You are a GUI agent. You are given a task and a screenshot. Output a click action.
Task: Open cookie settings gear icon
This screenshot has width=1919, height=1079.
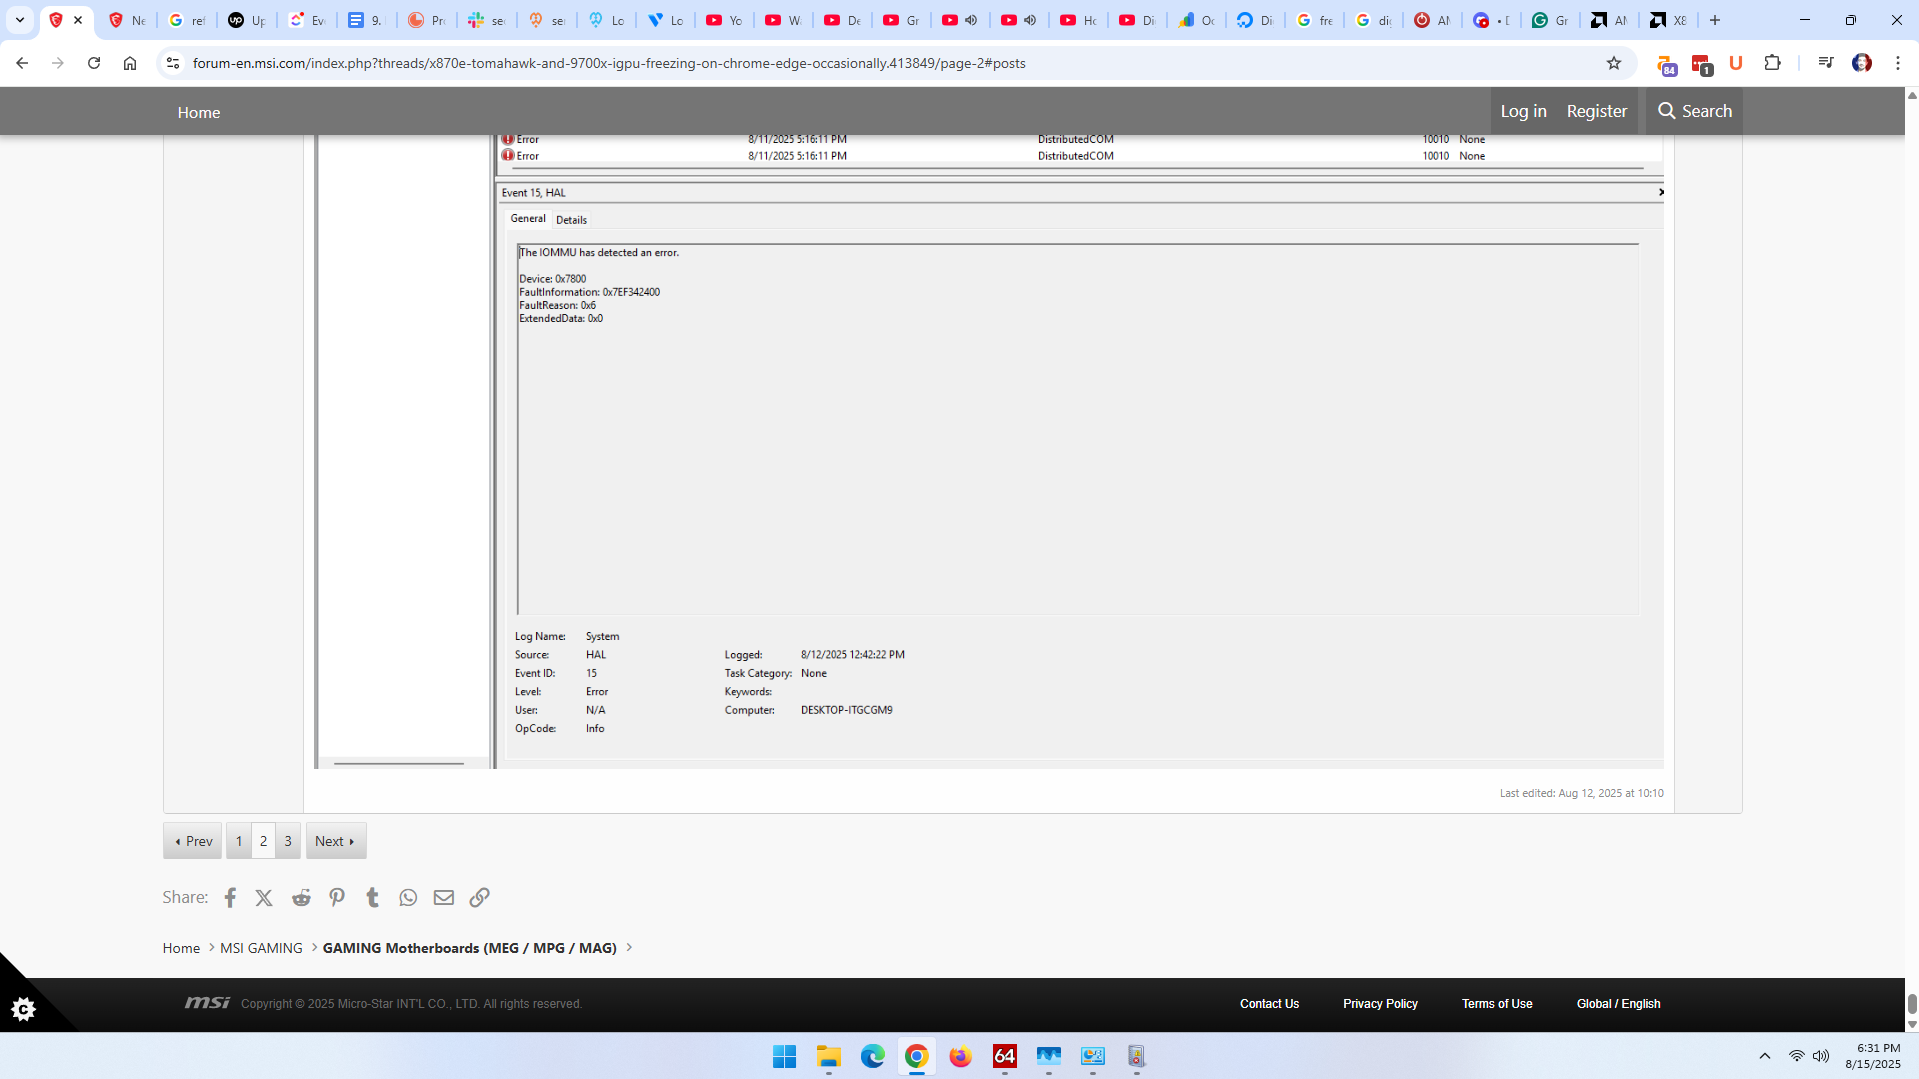pyautogui.click(x=23, y=1009)
